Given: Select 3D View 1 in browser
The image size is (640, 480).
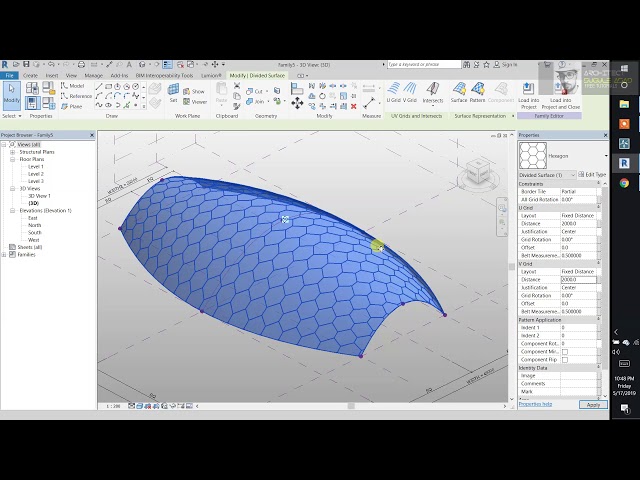Looking at the screenshot, I should [39, 196].
